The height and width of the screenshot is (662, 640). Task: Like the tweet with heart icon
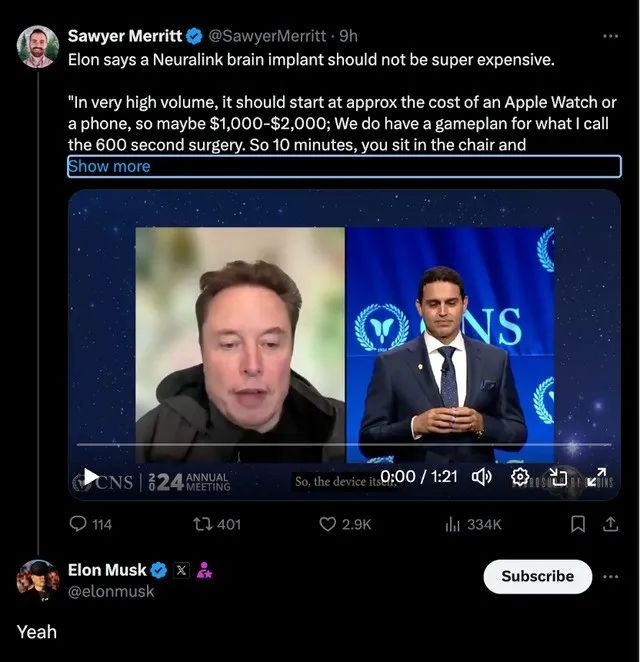click(327, 524)
